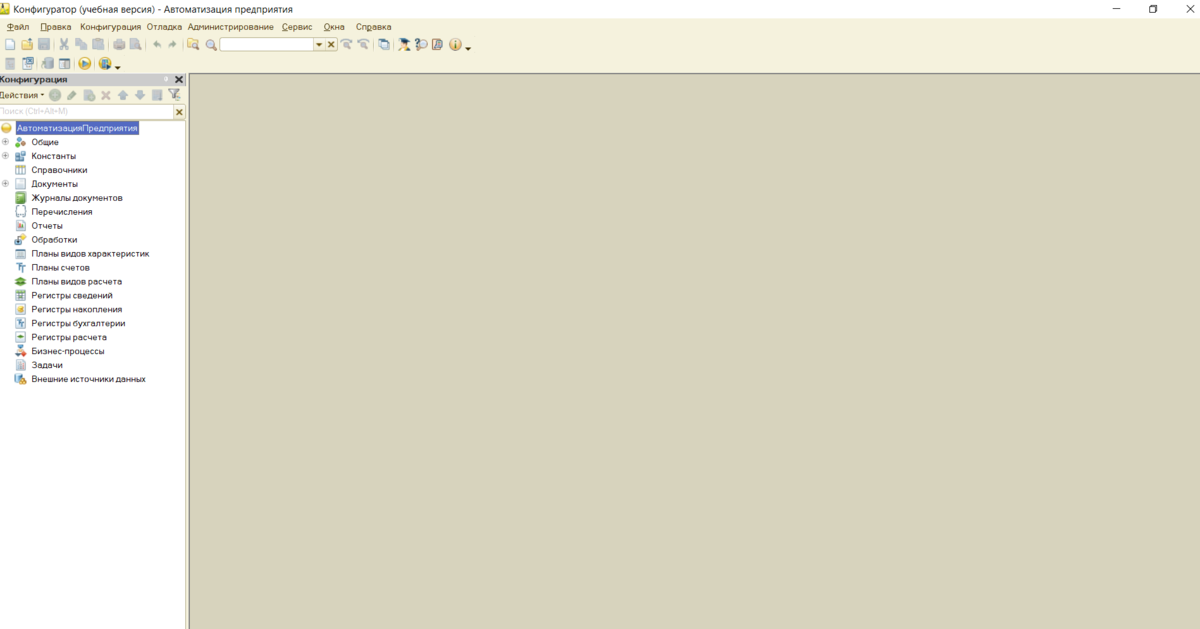This screenshot has width=1200, height=629.
Task: Close the Конфигурация panel
Action: (179, 79)
